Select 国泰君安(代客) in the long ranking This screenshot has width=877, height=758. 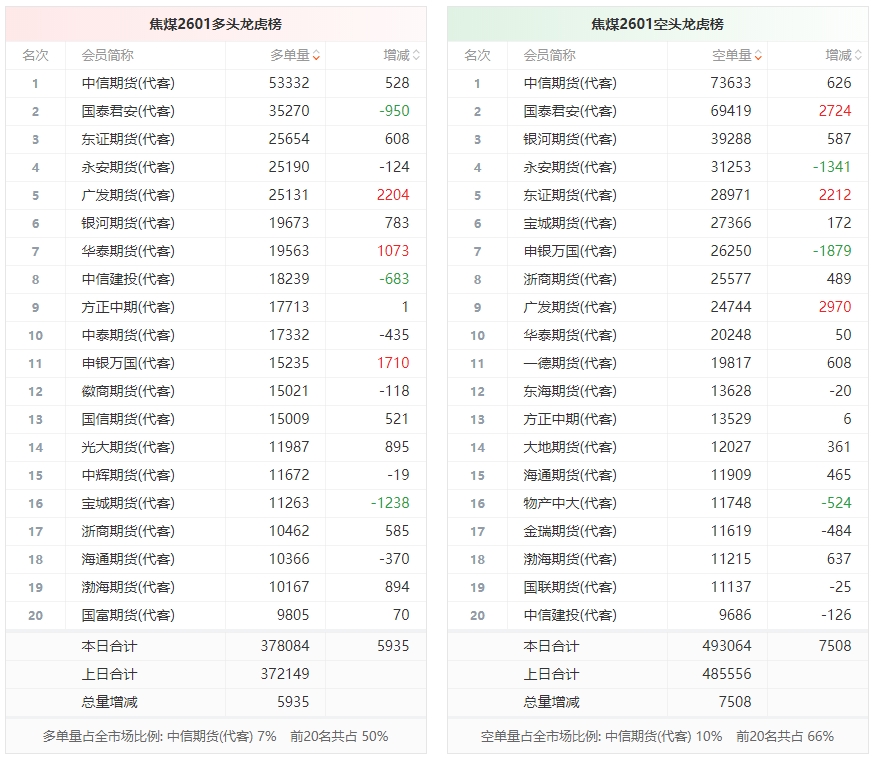coord(128,111)
